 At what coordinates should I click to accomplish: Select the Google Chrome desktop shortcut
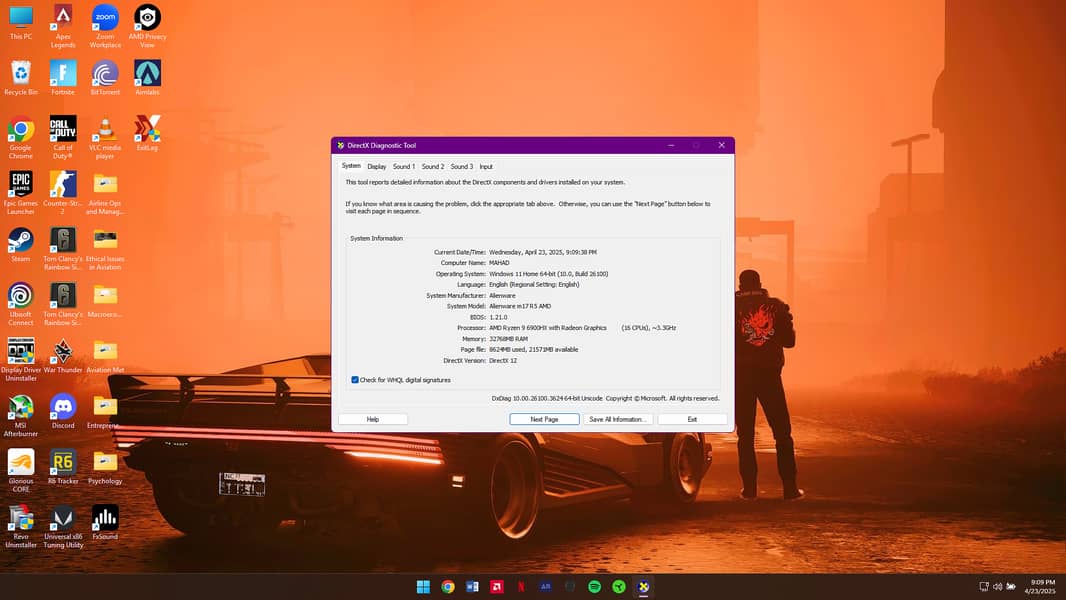coord(21,137)
